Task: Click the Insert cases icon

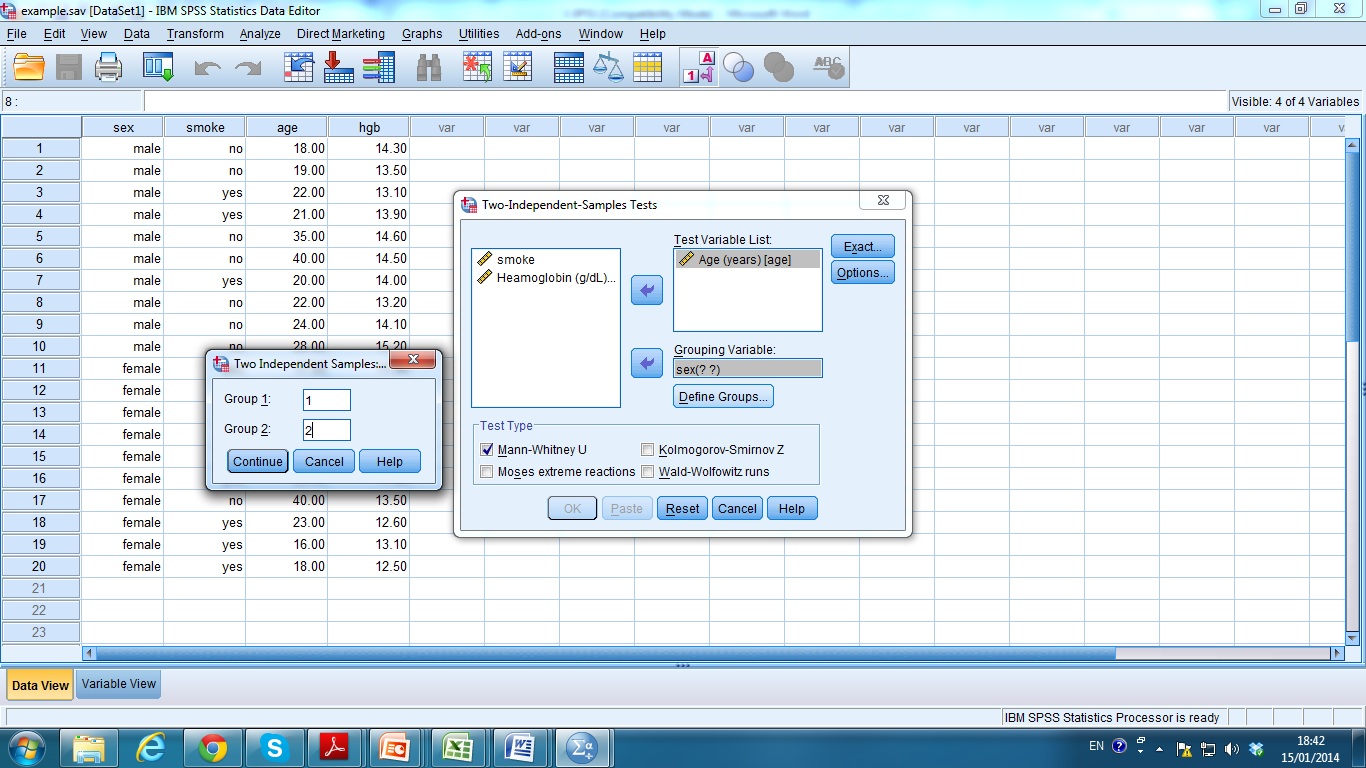Action: pyautogui.click(x=478, y=67)
